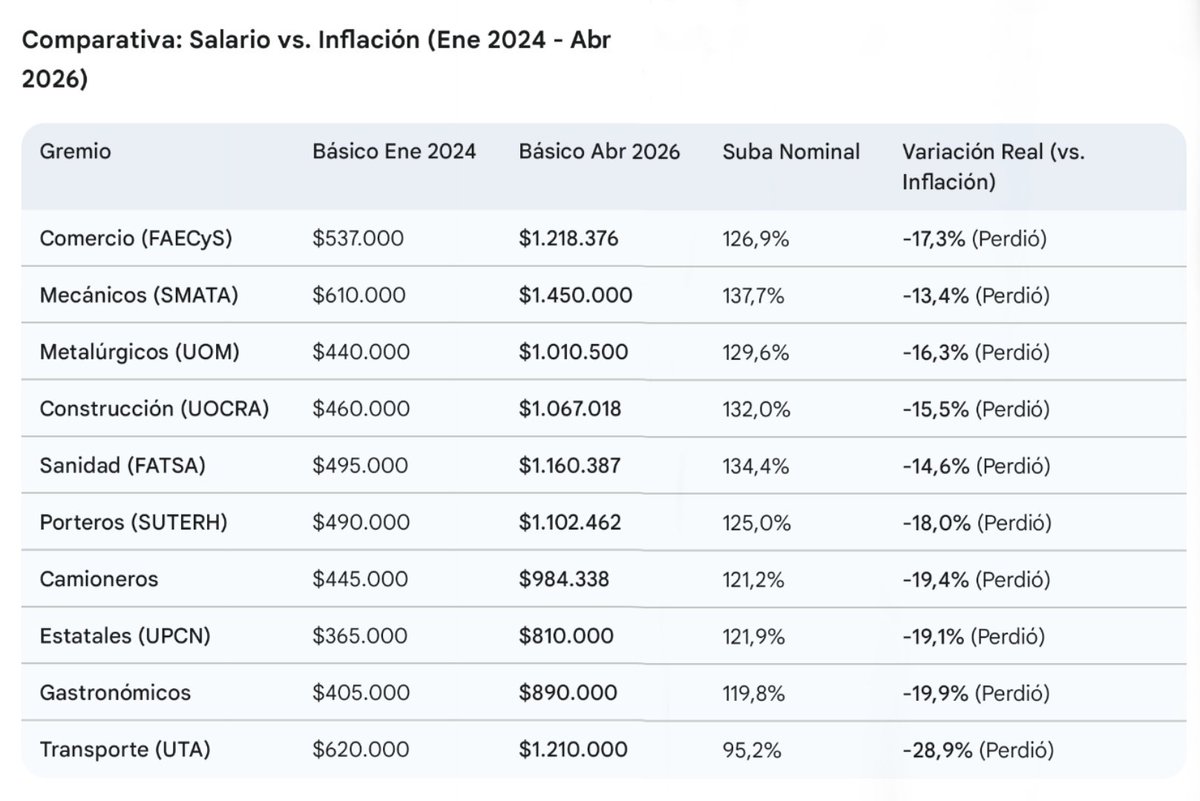Select the Gastronómicos row label
The width and height of the screenshot is (1200, 801).
115,692
